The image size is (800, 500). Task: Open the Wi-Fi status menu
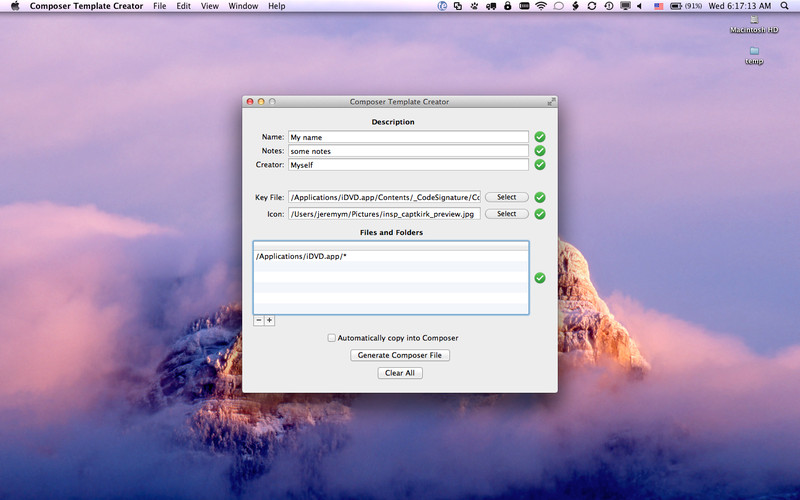coord(541,6)
